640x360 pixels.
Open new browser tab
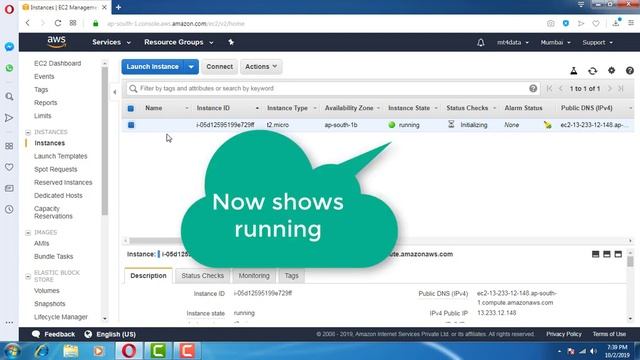click(118, 7)
